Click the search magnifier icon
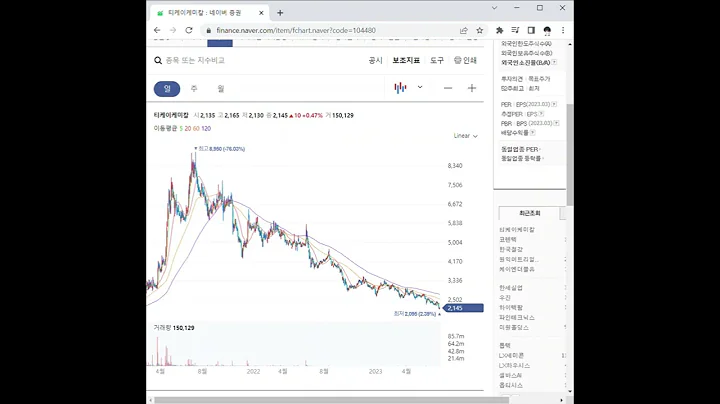720x404 pixels. click(x=158, y=61)
